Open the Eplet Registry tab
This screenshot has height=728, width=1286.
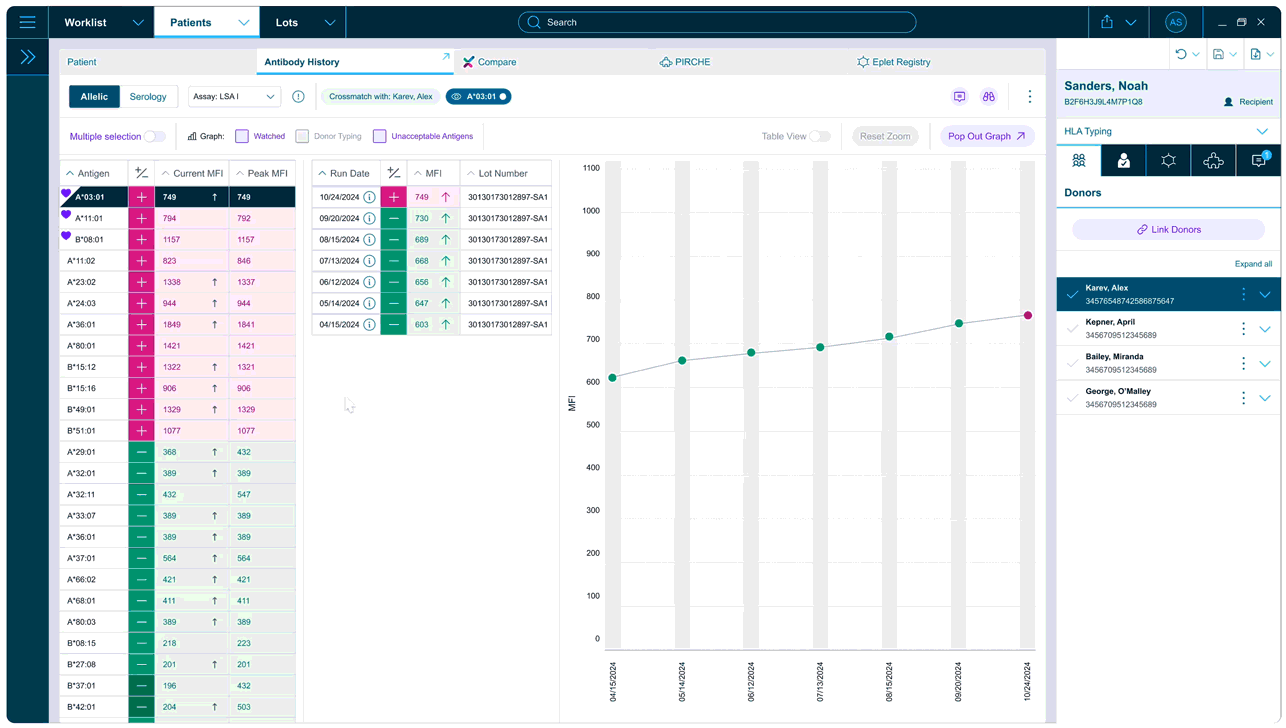(x=893, y=62)
